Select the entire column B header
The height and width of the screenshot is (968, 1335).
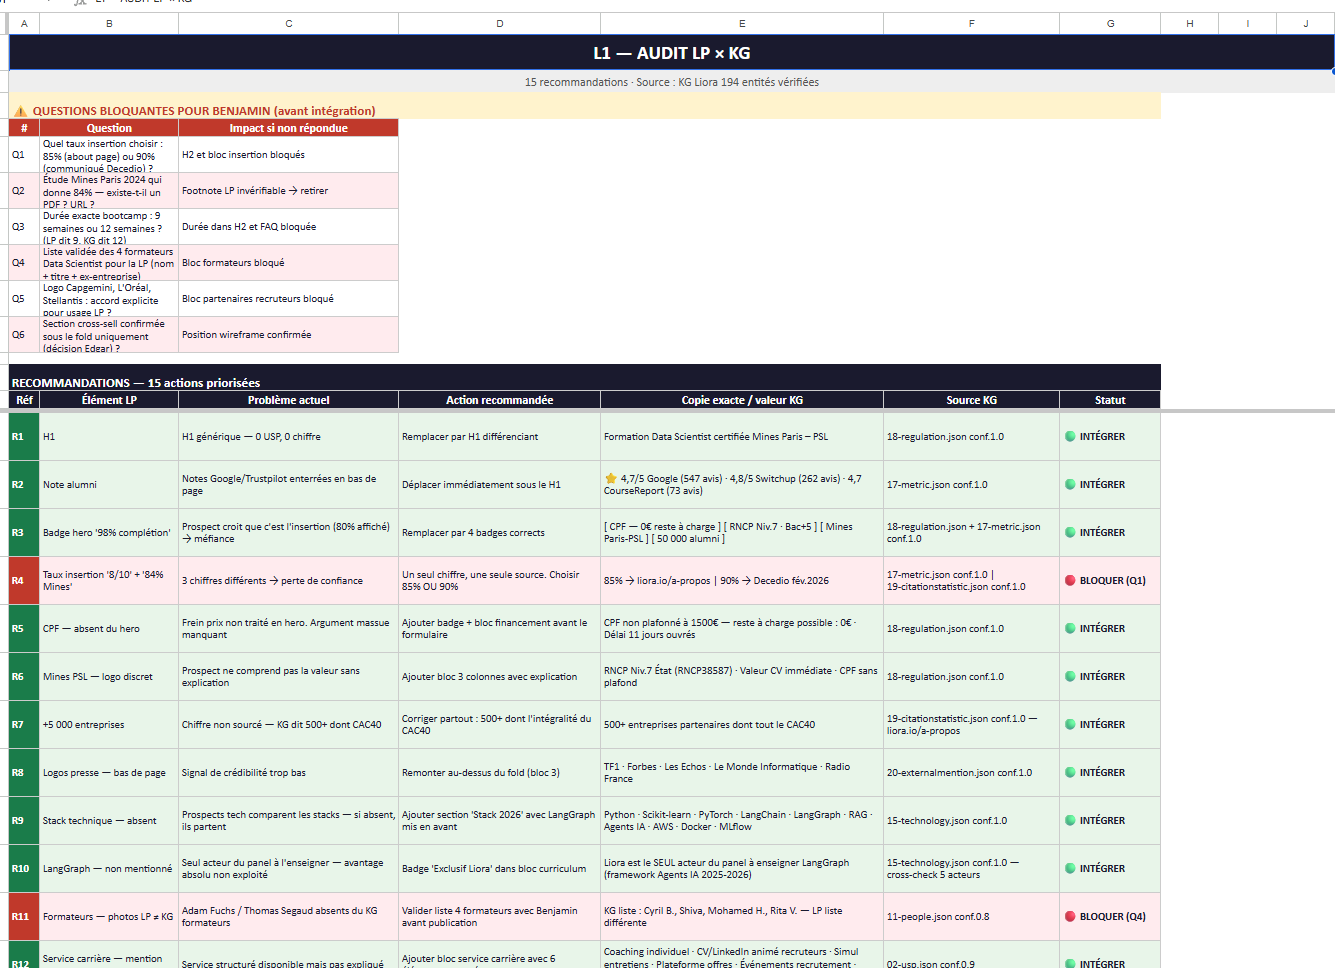109,23
